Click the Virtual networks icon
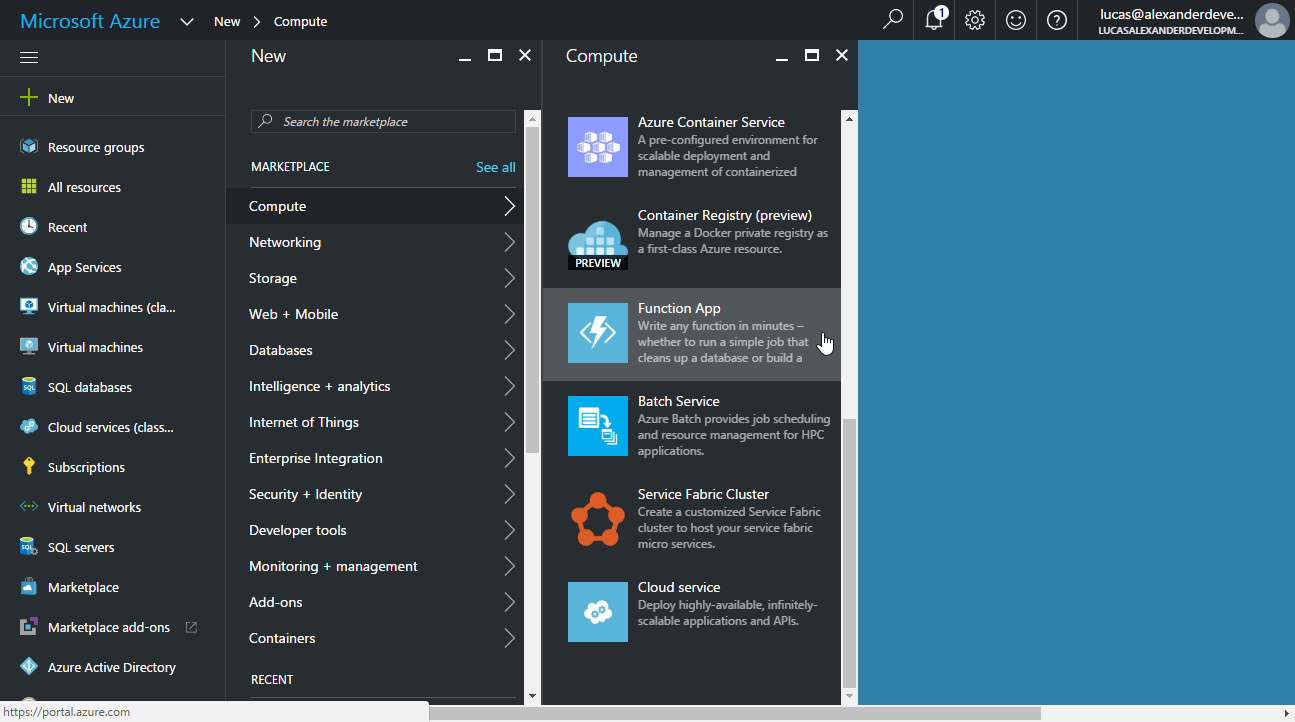This screenshot has height=722, width=1295. click(29, 507)
